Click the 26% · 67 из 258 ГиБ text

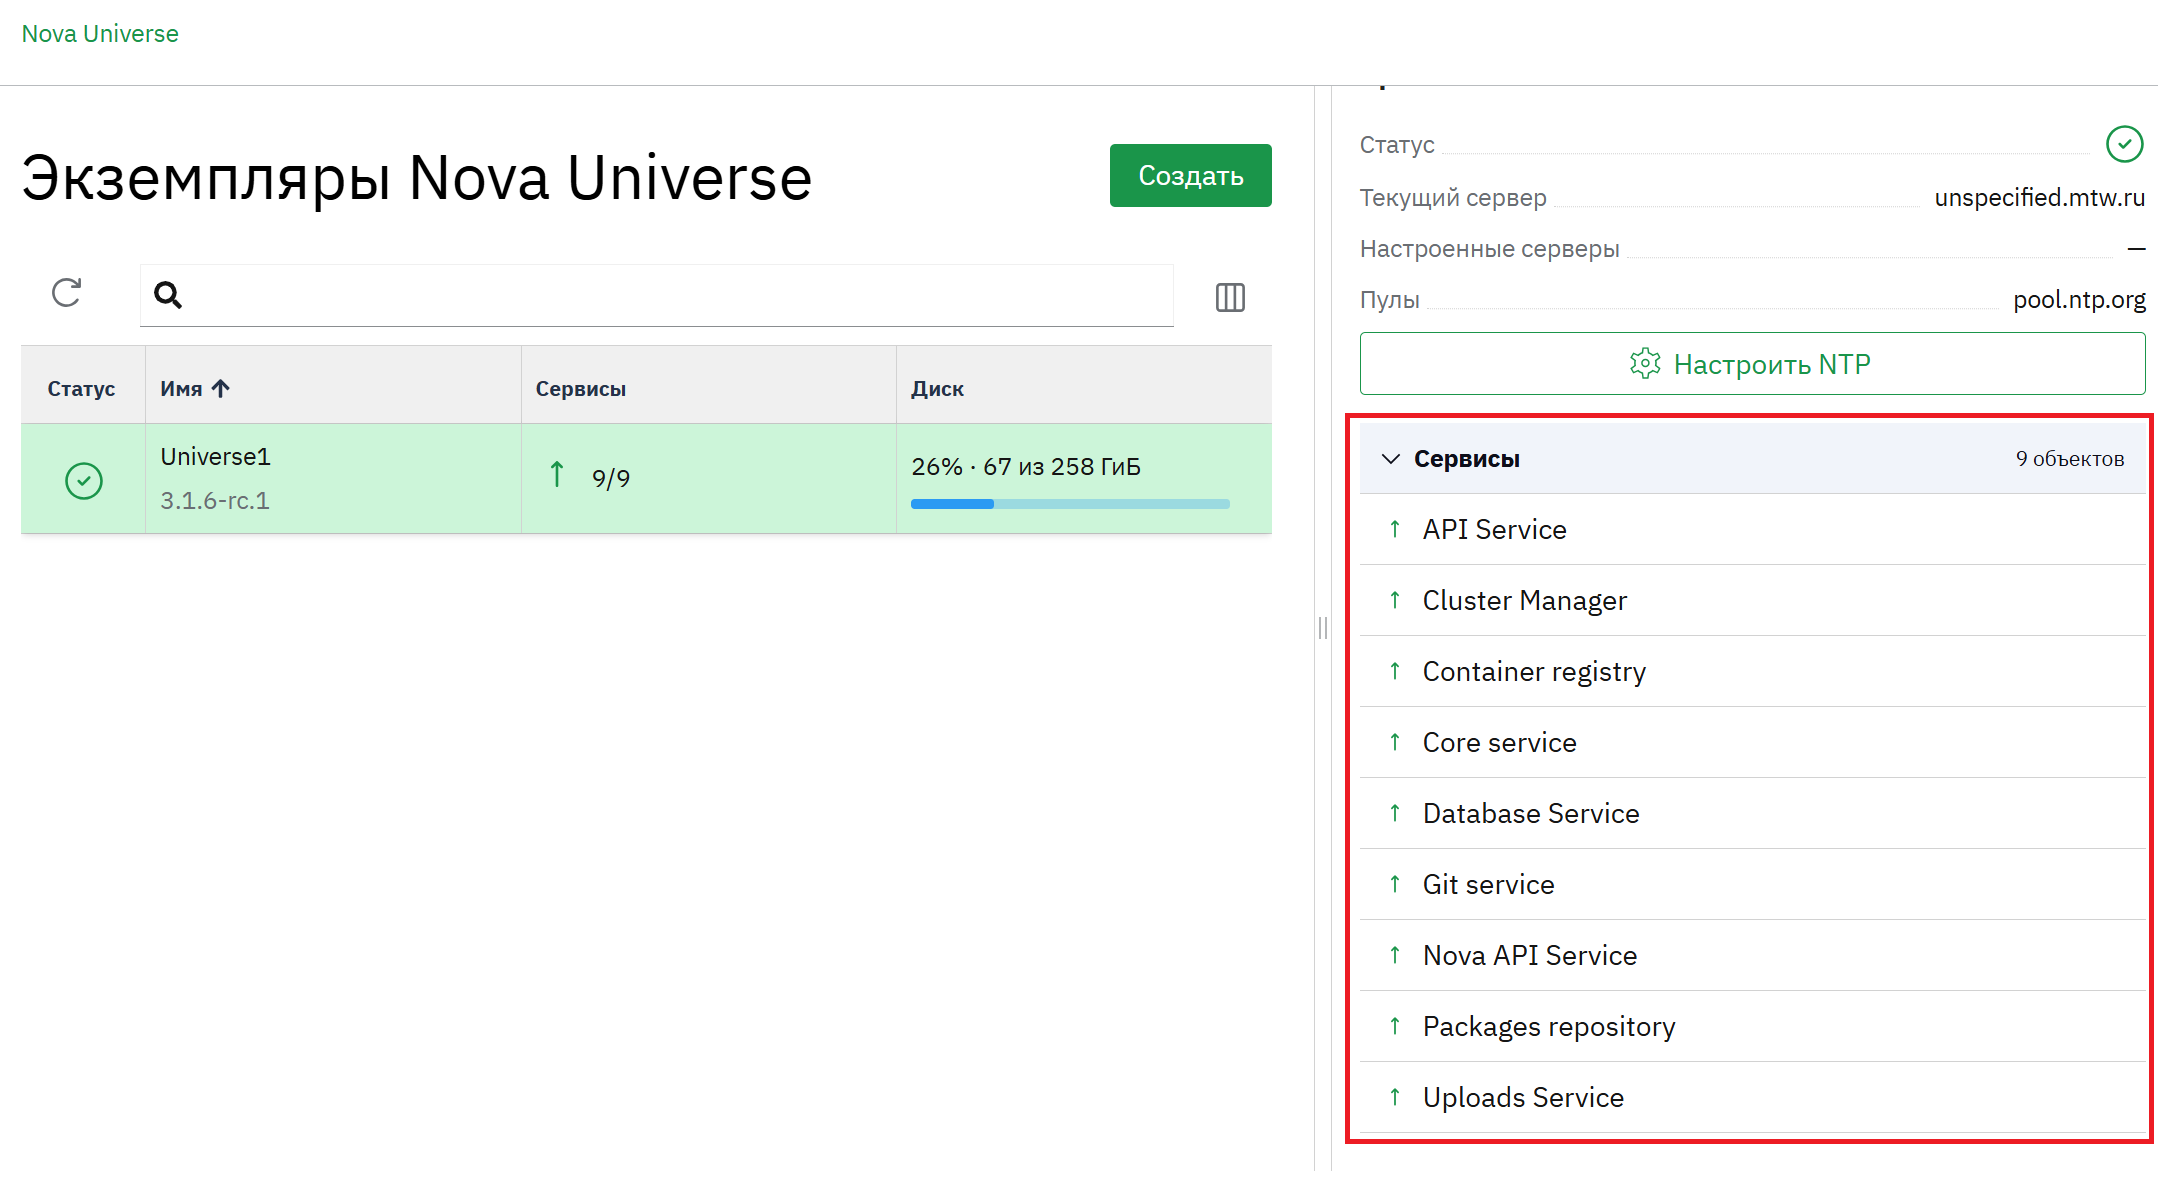pyautogui.click(x=1026, y=467)
